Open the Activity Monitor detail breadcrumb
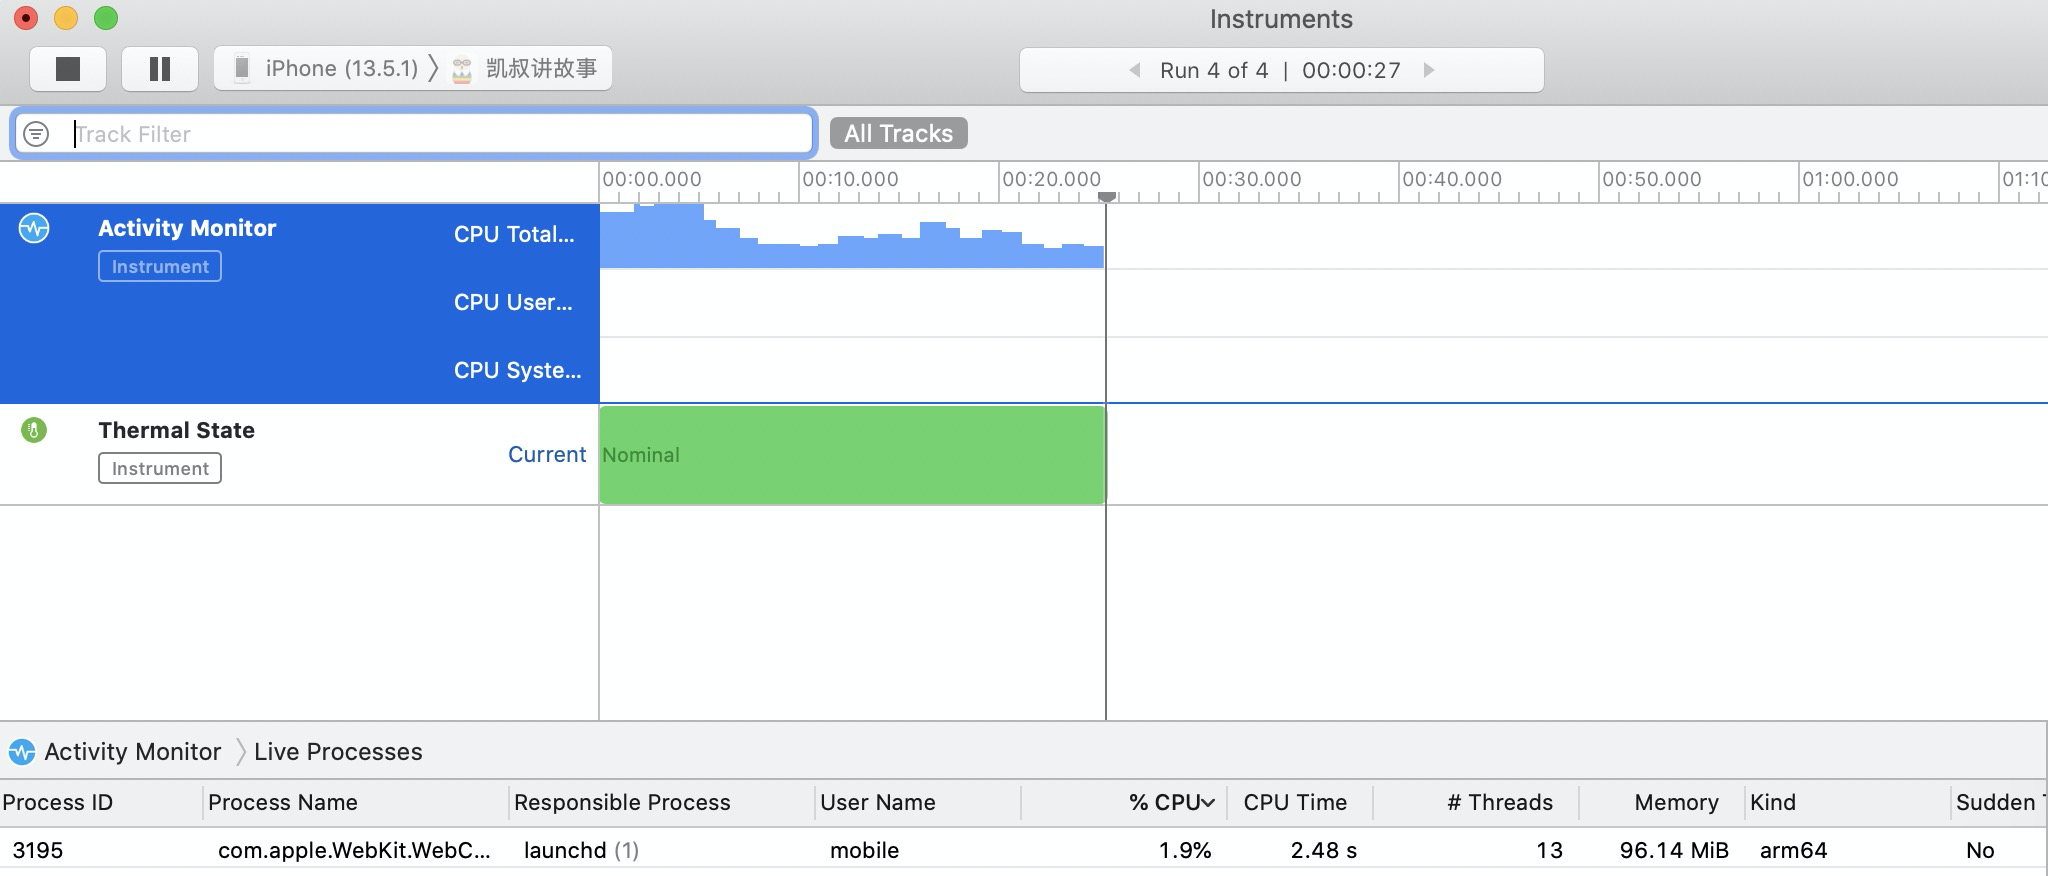Screen dimensions: 2048x876 coord(133,752)
